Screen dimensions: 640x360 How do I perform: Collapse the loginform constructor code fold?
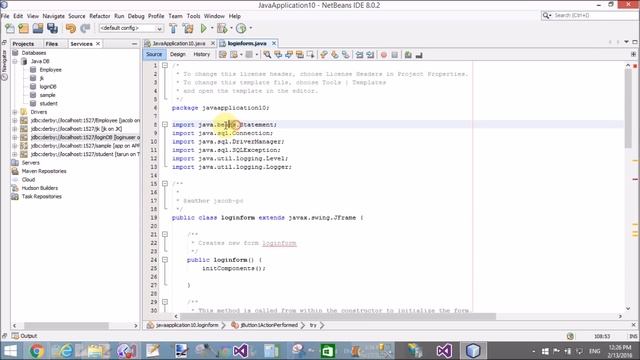click(165, 260)
